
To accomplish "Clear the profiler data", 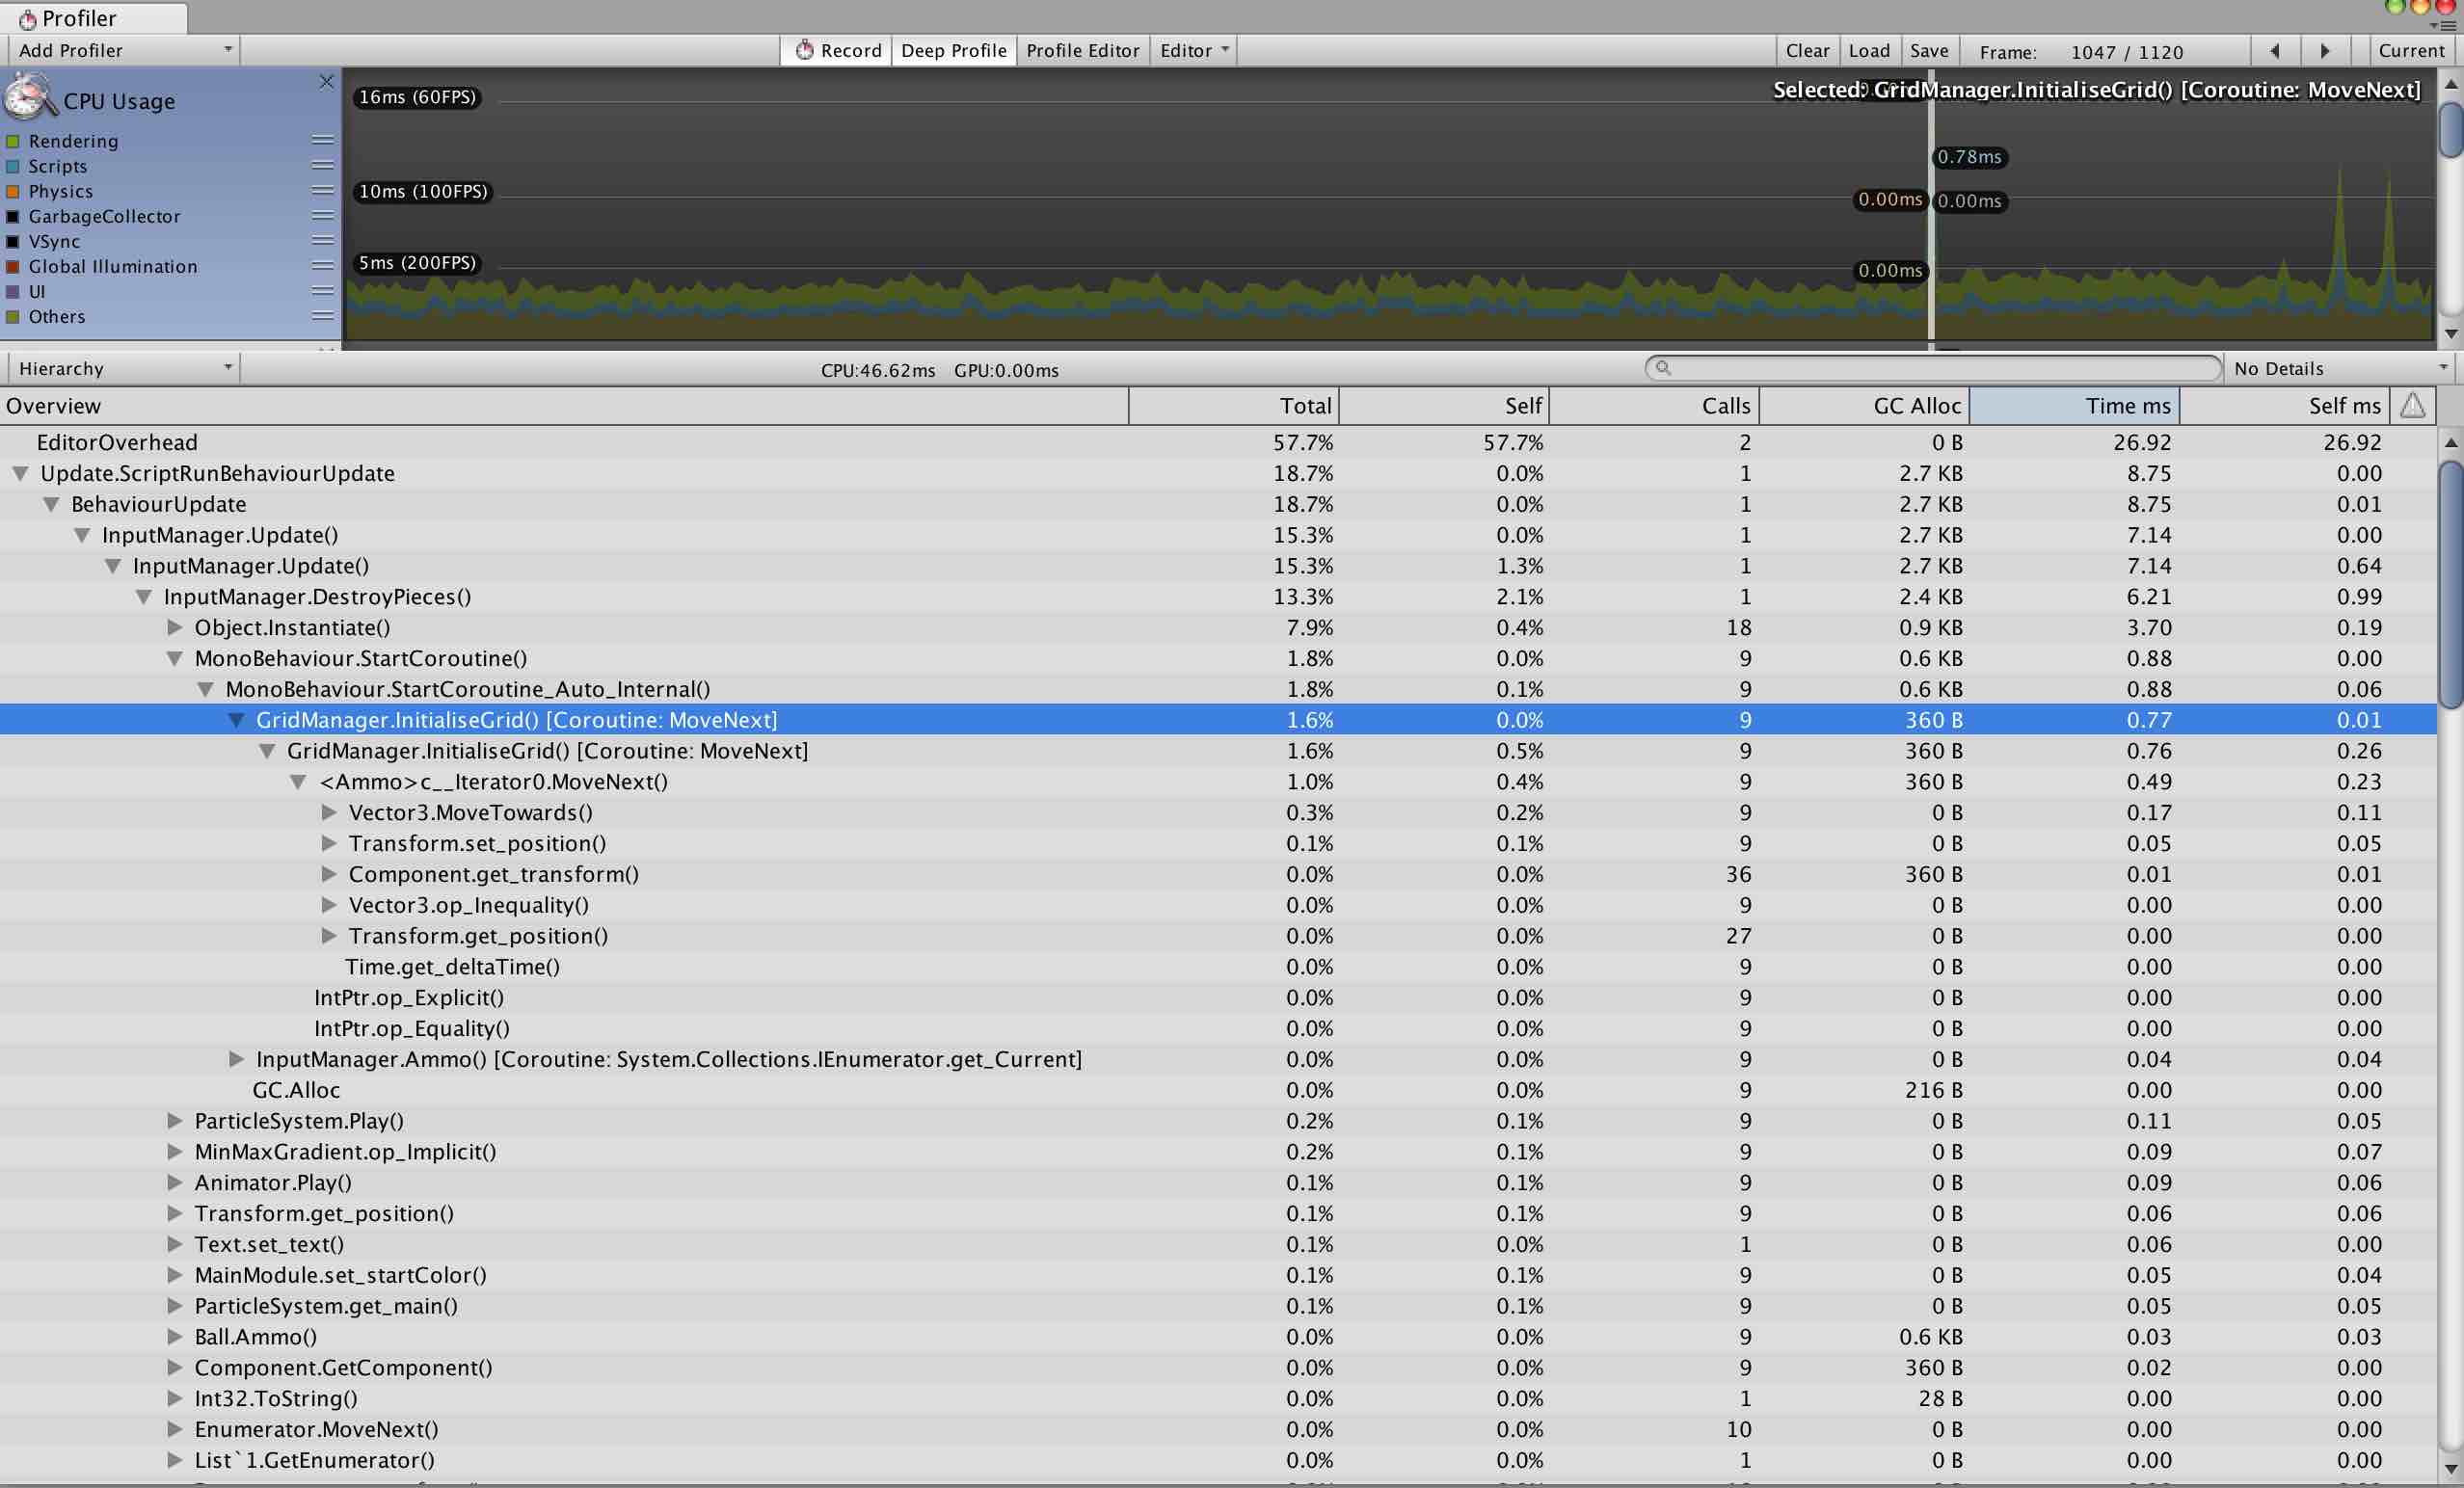I will point(1807,50).
